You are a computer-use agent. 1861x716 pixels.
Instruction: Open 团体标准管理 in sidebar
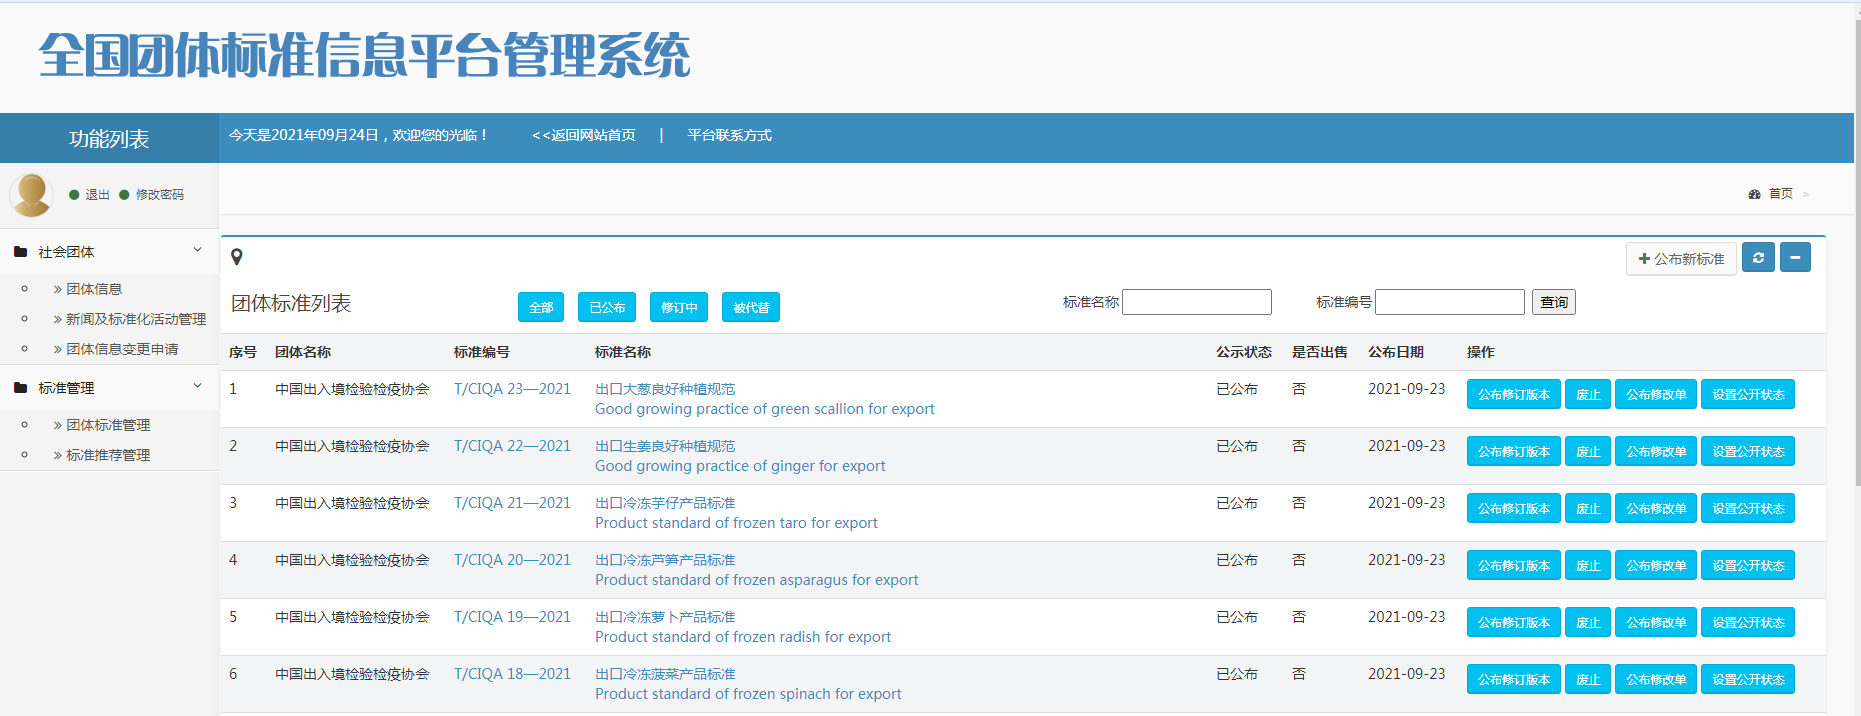tap(108, 425)
